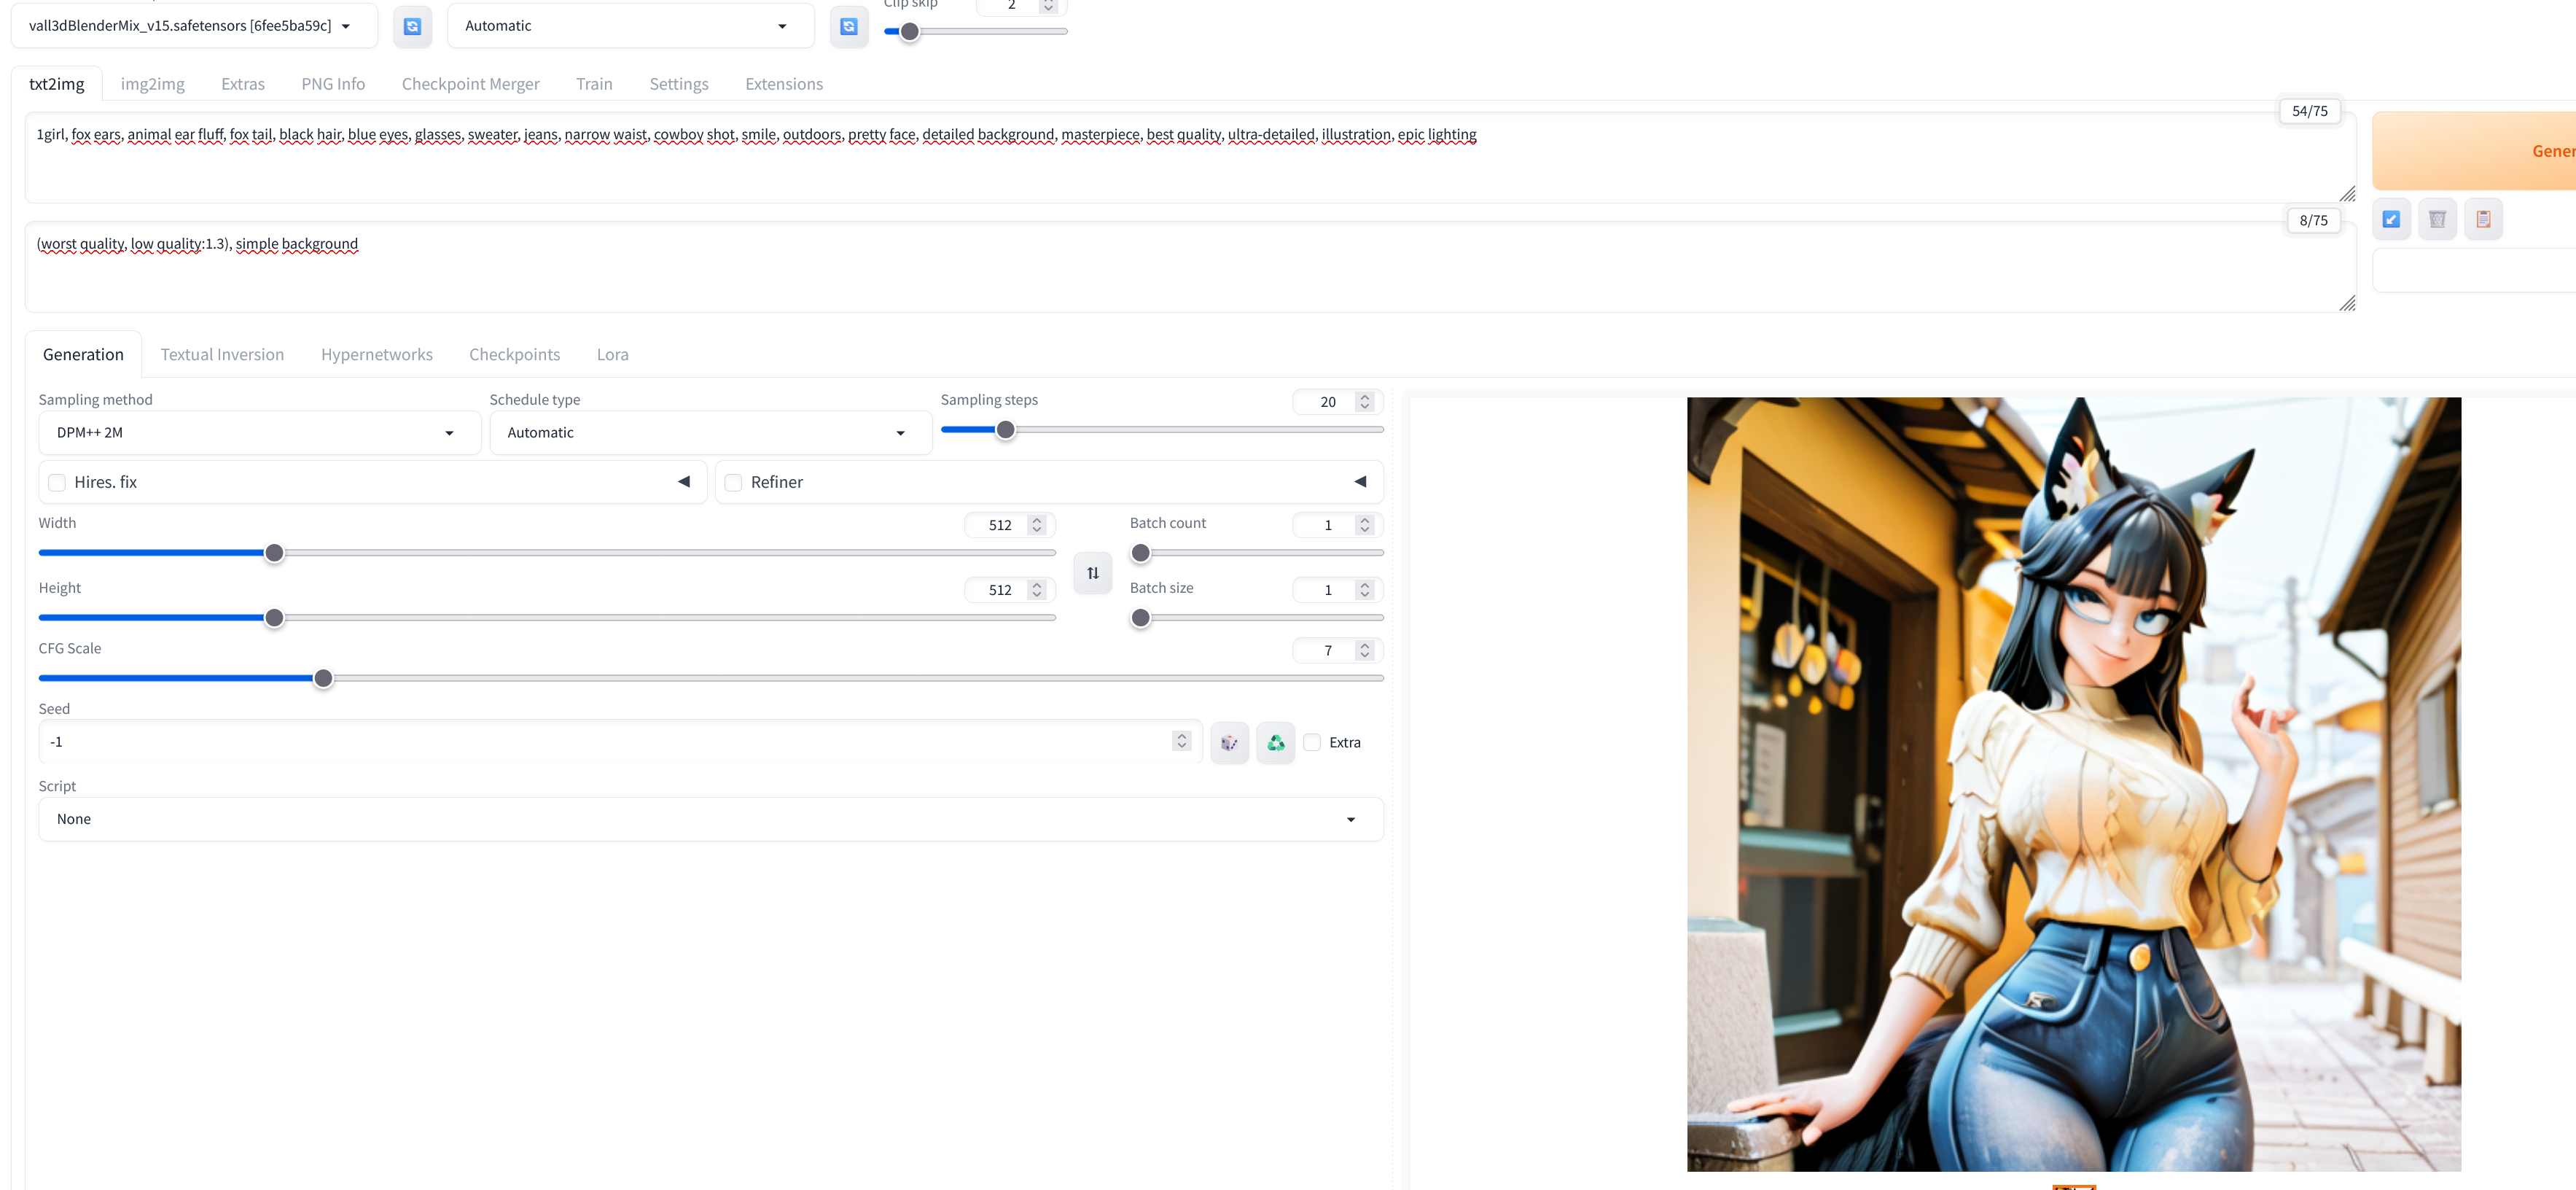
Task: Click the blue arrow read-parameters icon
Action: 2391,219
